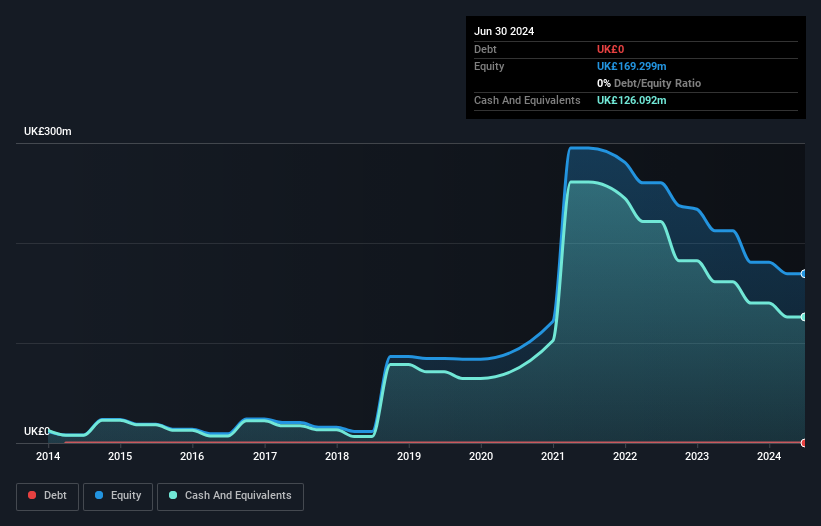
Task: Click the 2022 x-axis label
Action: tap(625, 456)
